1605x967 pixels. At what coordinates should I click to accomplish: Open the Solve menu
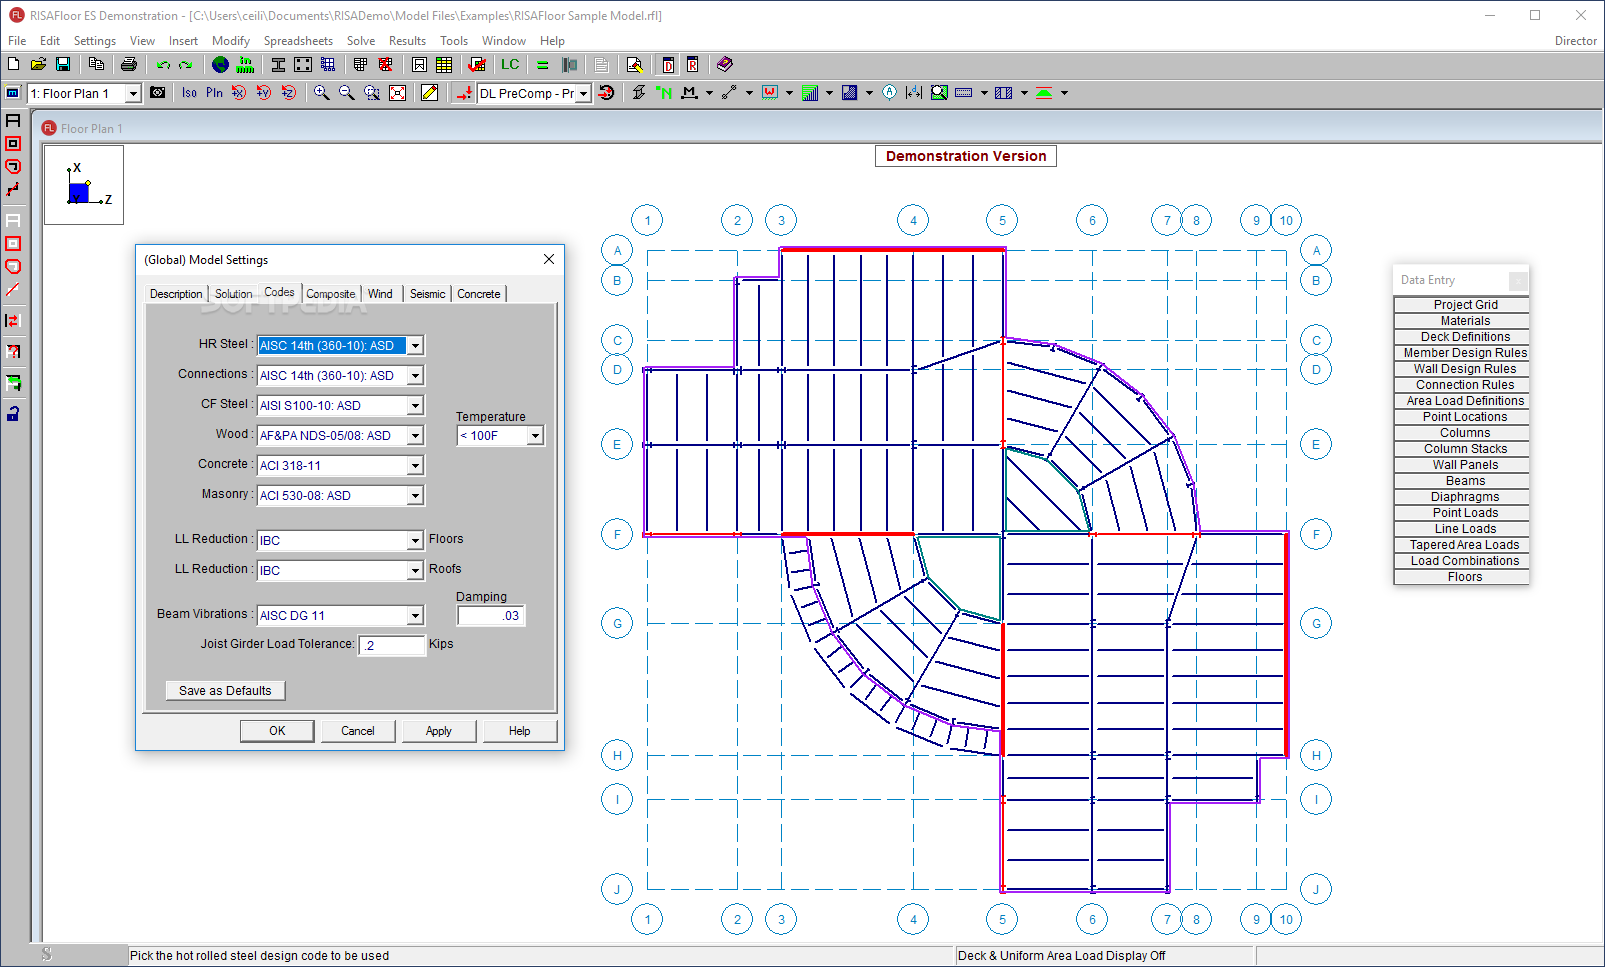[x=361, y=41]
